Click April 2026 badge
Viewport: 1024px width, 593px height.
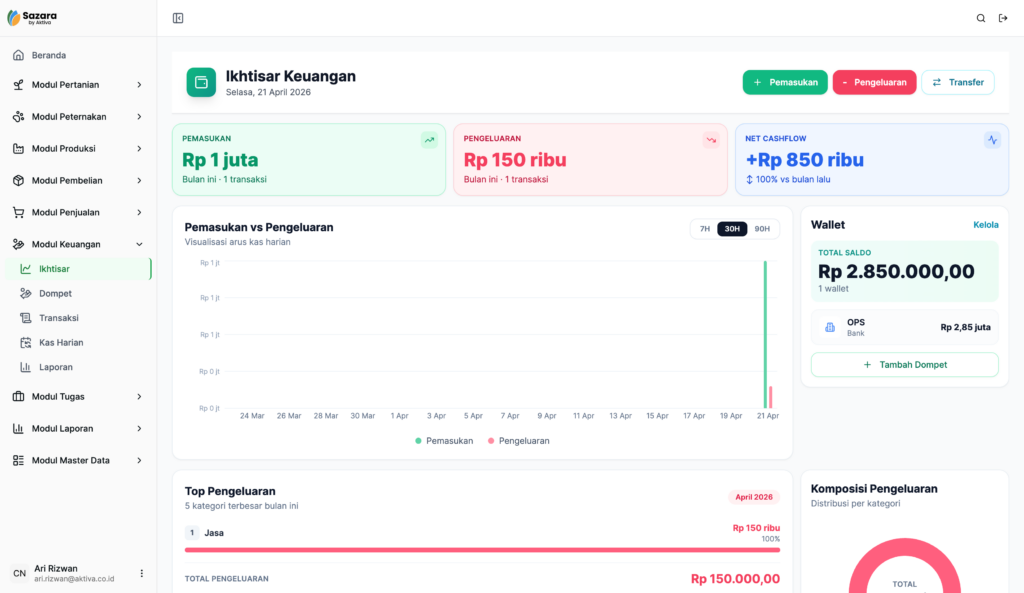[754, 497]
